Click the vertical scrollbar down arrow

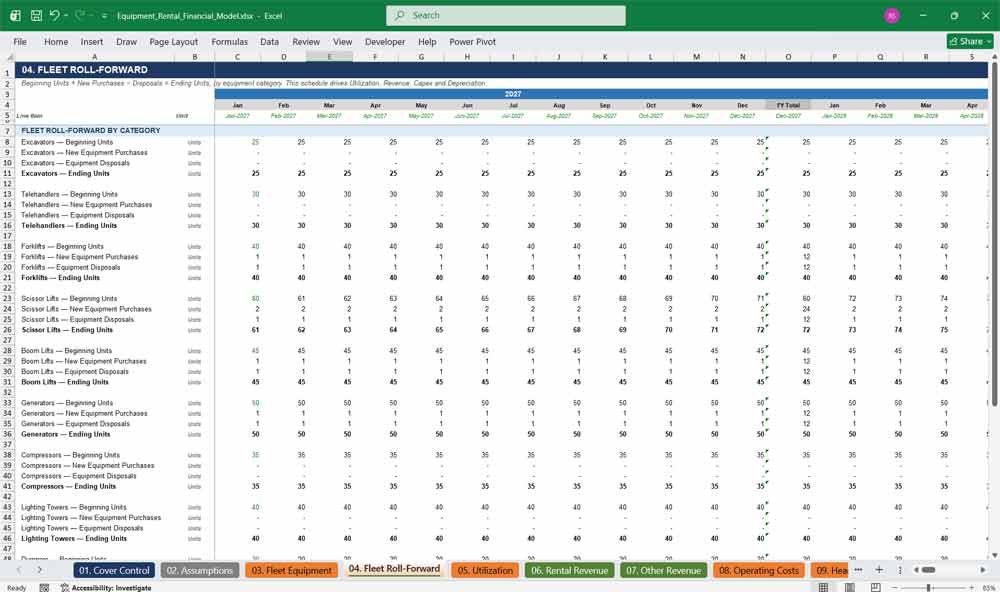point(994,556)
